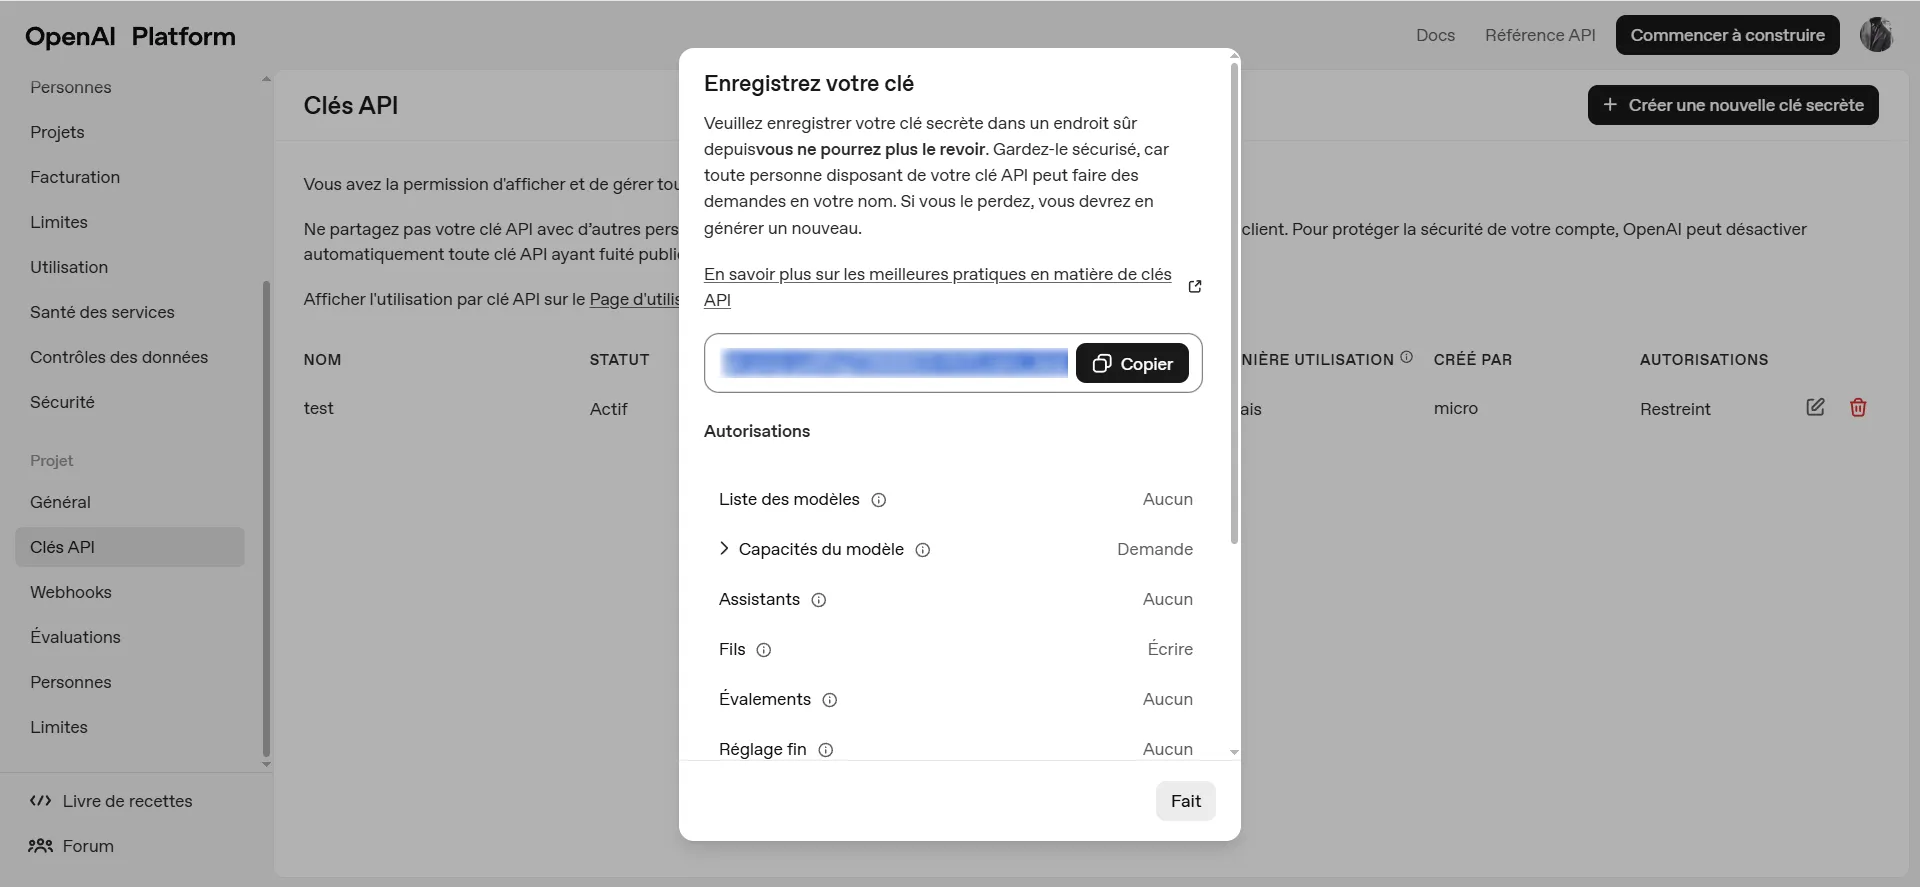
Task: Click the info icon beside Évalements
Action: [829, 700]
